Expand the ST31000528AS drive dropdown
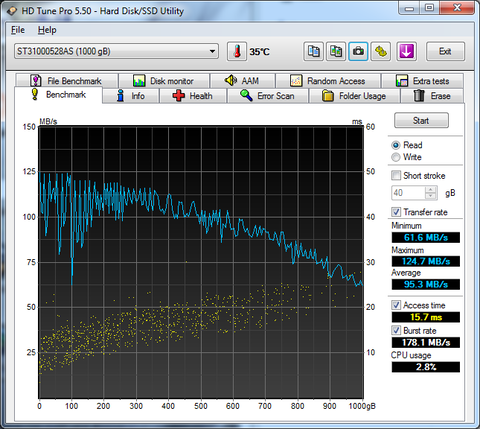This screenshot has width=480, height=429. 212,51
